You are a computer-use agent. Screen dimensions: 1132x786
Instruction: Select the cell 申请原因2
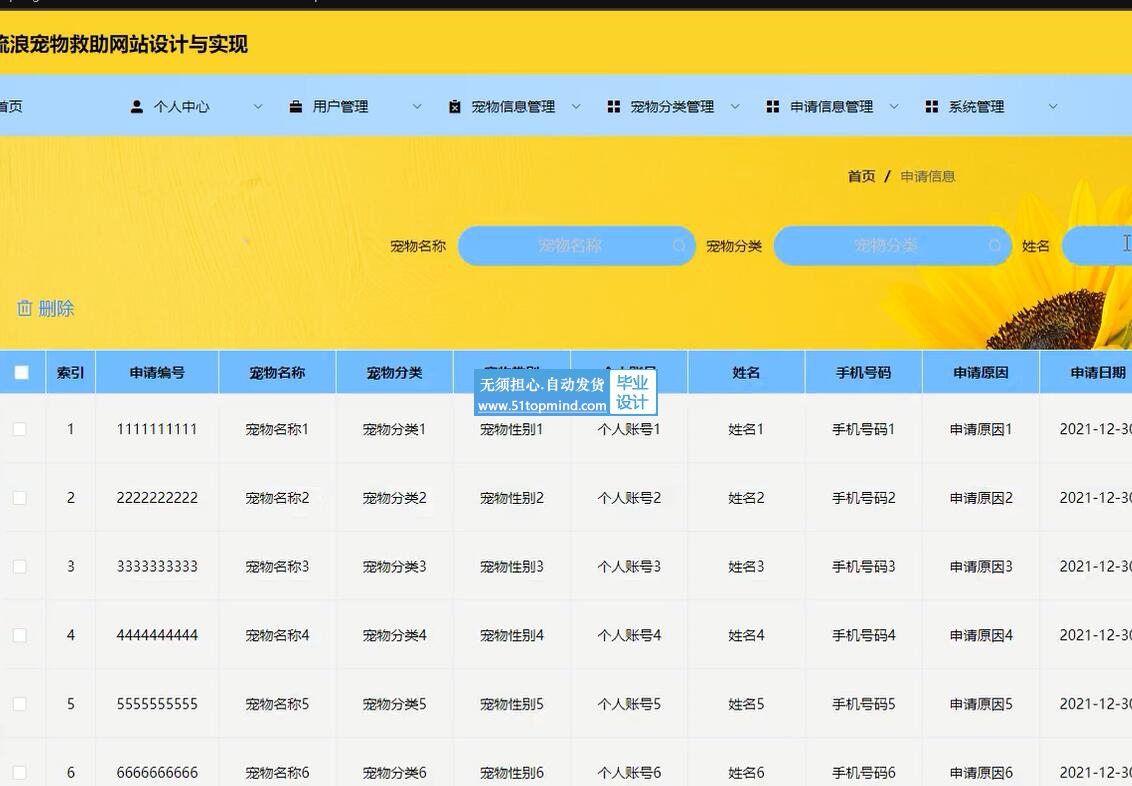click(981, 498)
